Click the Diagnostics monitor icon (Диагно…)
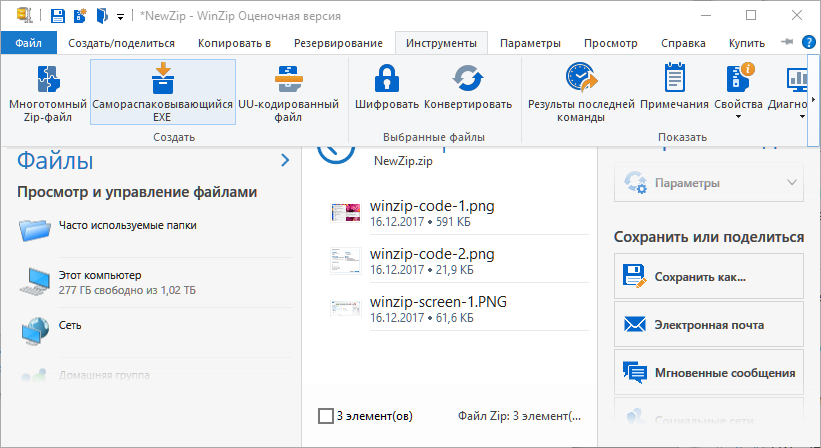 pos(796,79)
